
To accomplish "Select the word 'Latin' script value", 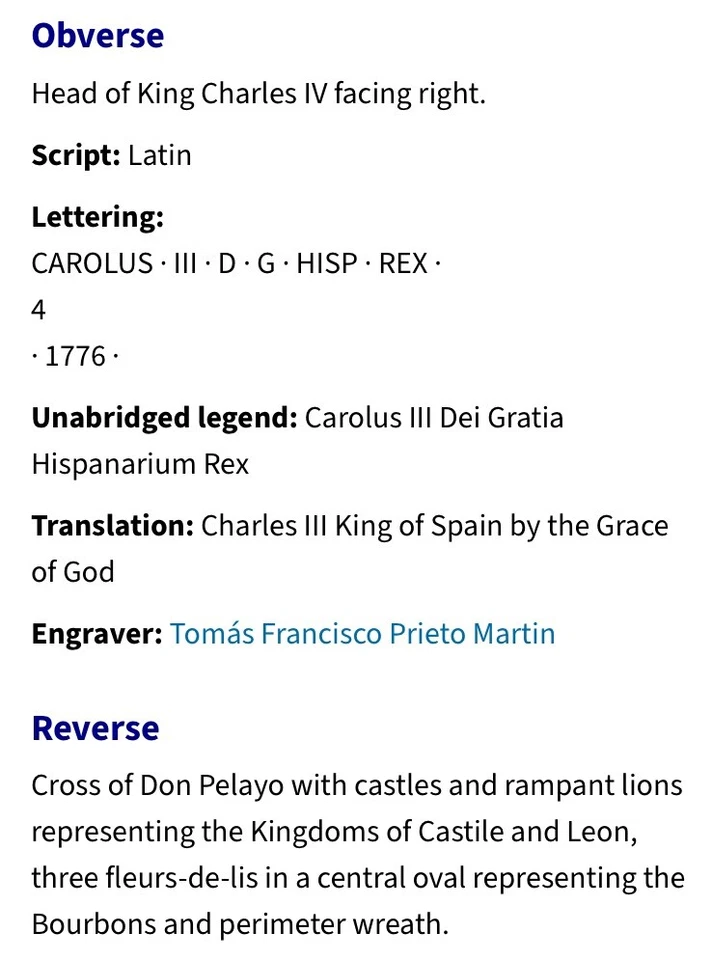I will (x=160, y=156).
